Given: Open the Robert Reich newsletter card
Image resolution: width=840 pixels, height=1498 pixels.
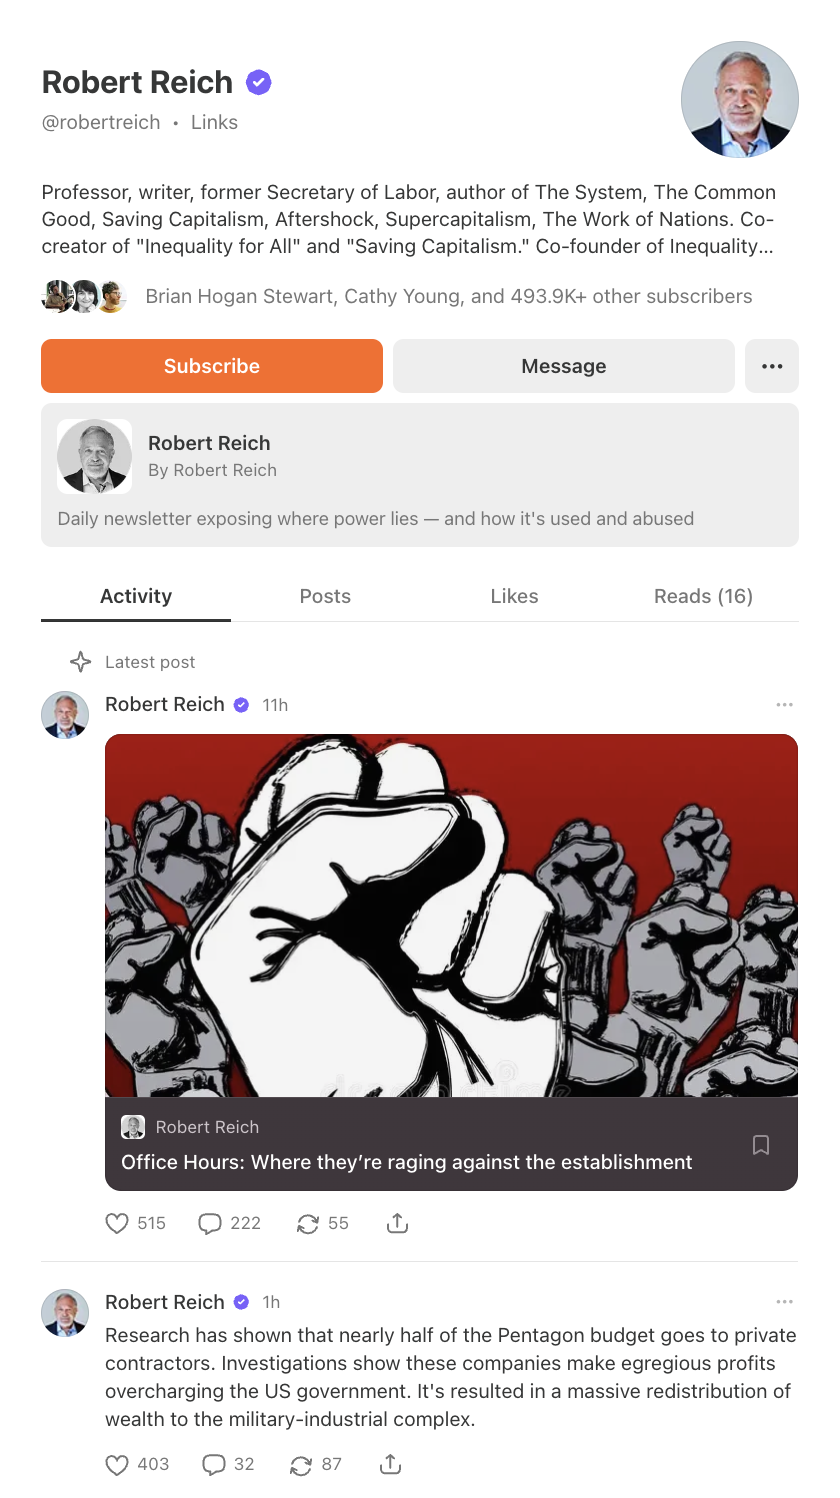Looking at the screenshot, I should [x=420, y=475].
